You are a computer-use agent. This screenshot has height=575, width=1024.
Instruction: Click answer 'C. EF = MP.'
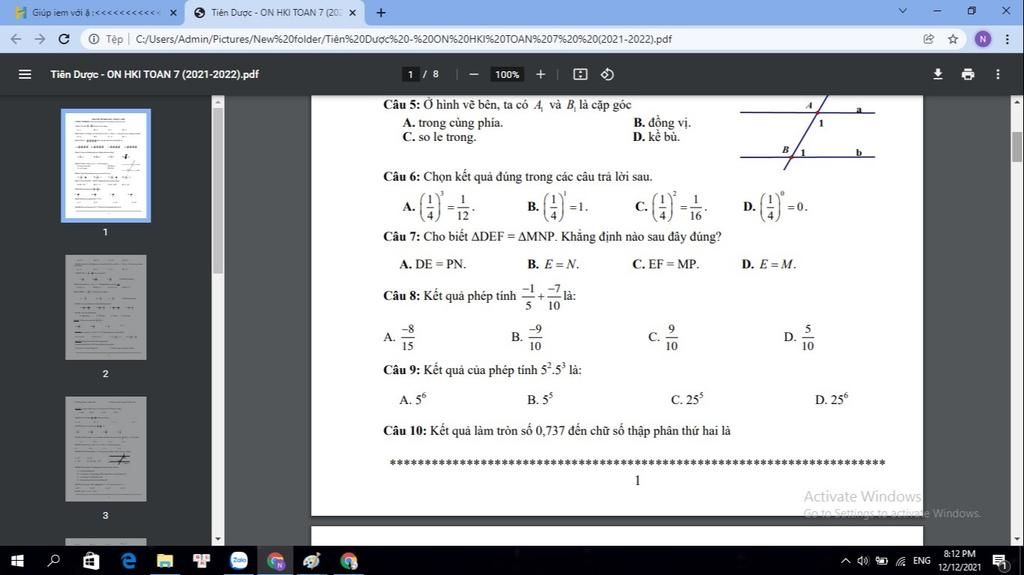665,264
